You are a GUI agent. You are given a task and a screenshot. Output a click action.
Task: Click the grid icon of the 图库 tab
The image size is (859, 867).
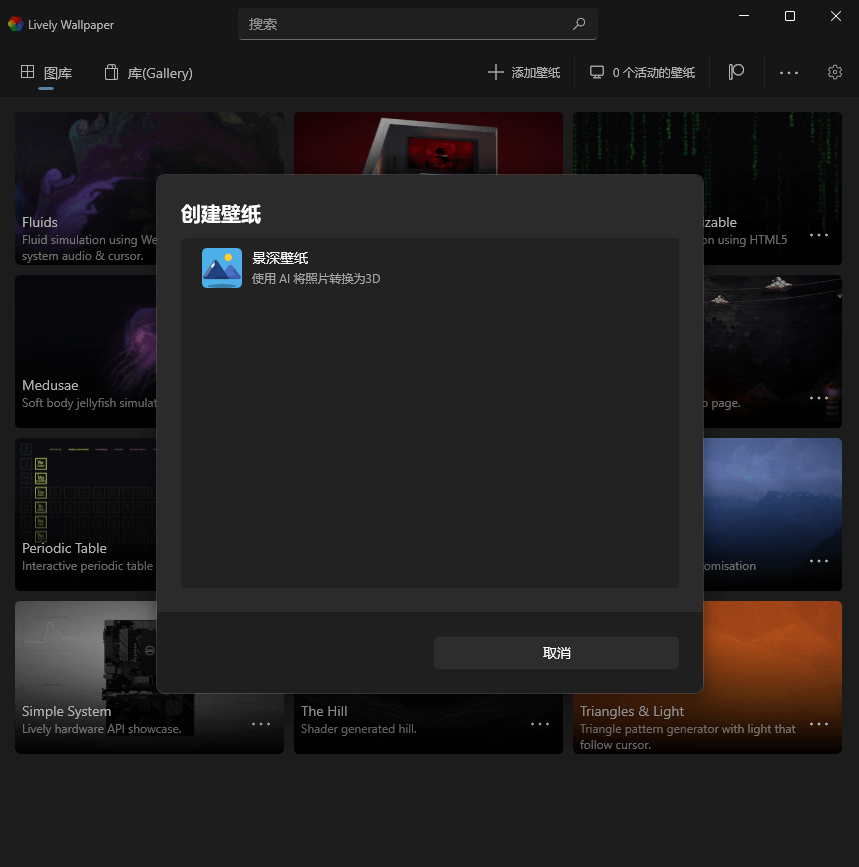27,72
